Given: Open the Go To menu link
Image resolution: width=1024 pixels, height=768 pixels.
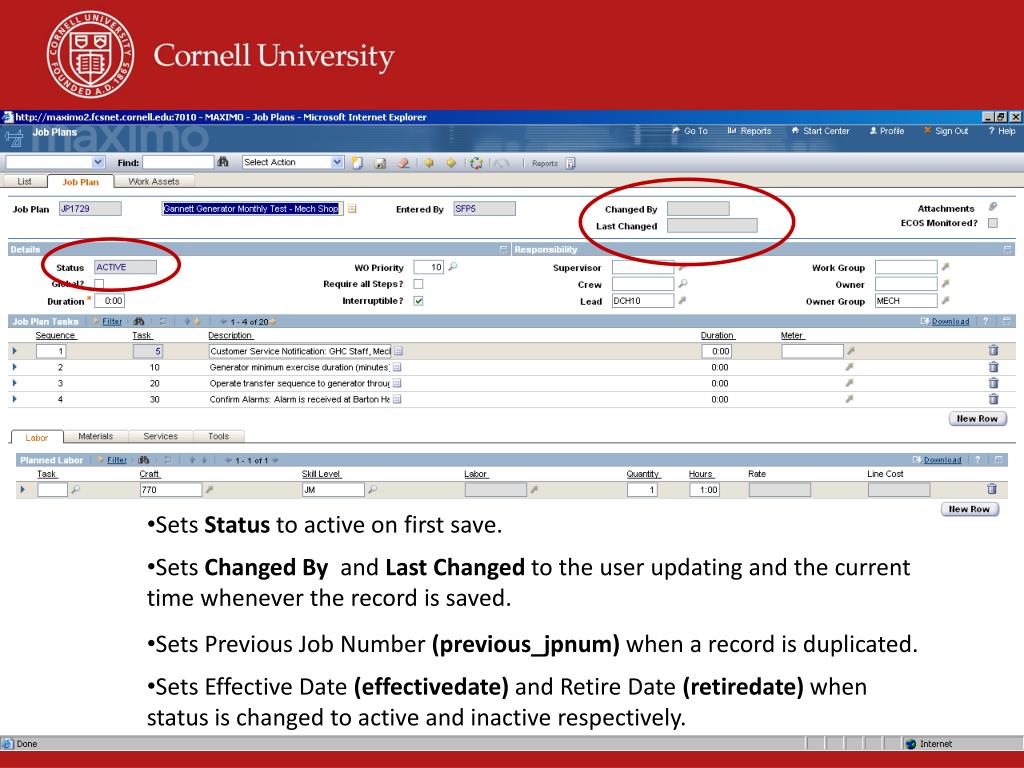Looking at the screenshot, I should coord(690,131).
